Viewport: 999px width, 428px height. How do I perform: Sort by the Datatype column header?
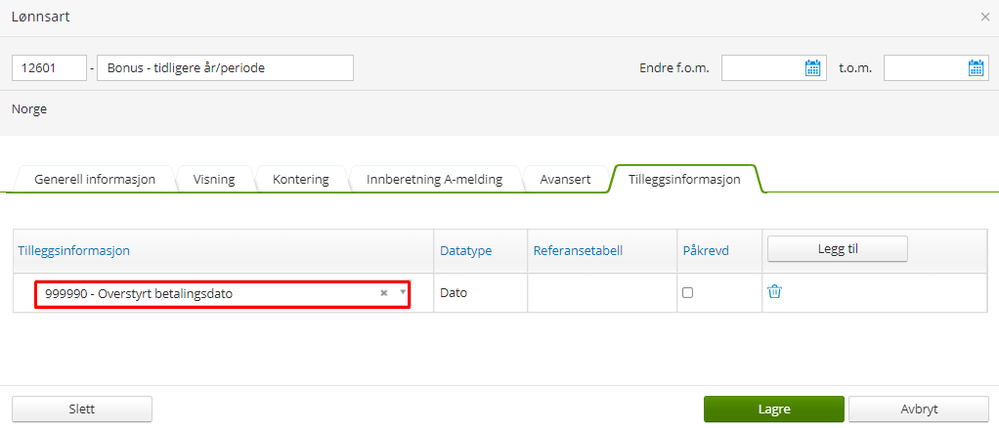point(466,251)
